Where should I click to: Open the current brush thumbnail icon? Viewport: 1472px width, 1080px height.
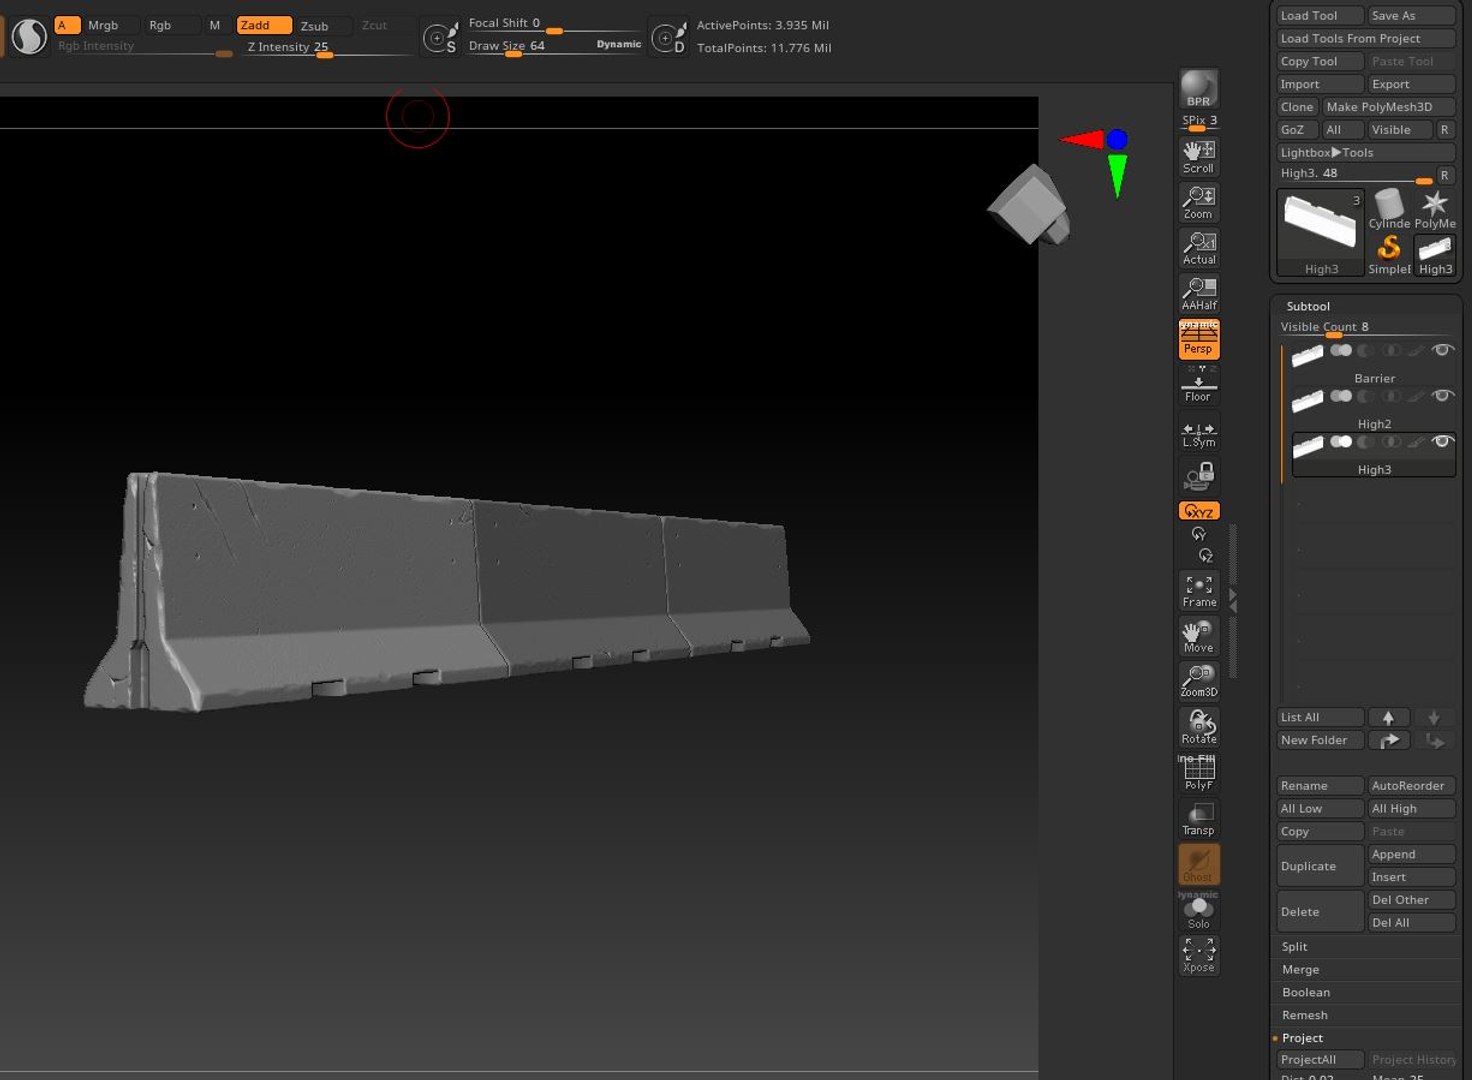click(x=29, y=37)
